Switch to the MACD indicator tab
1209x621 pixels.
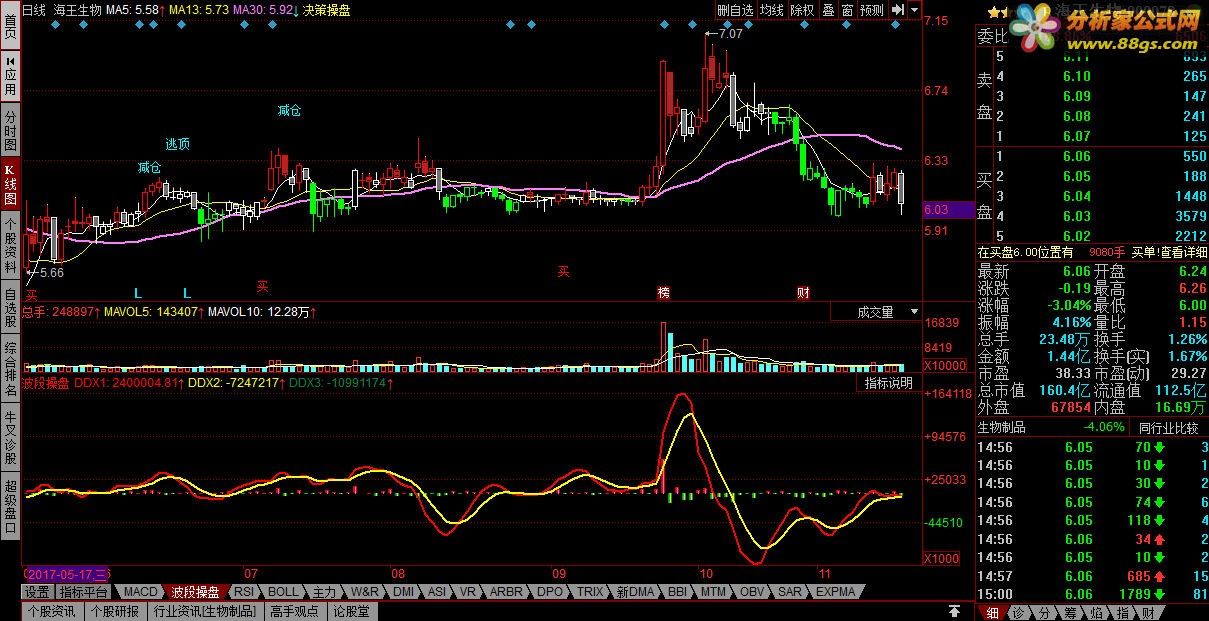click(x=141, y=592)
